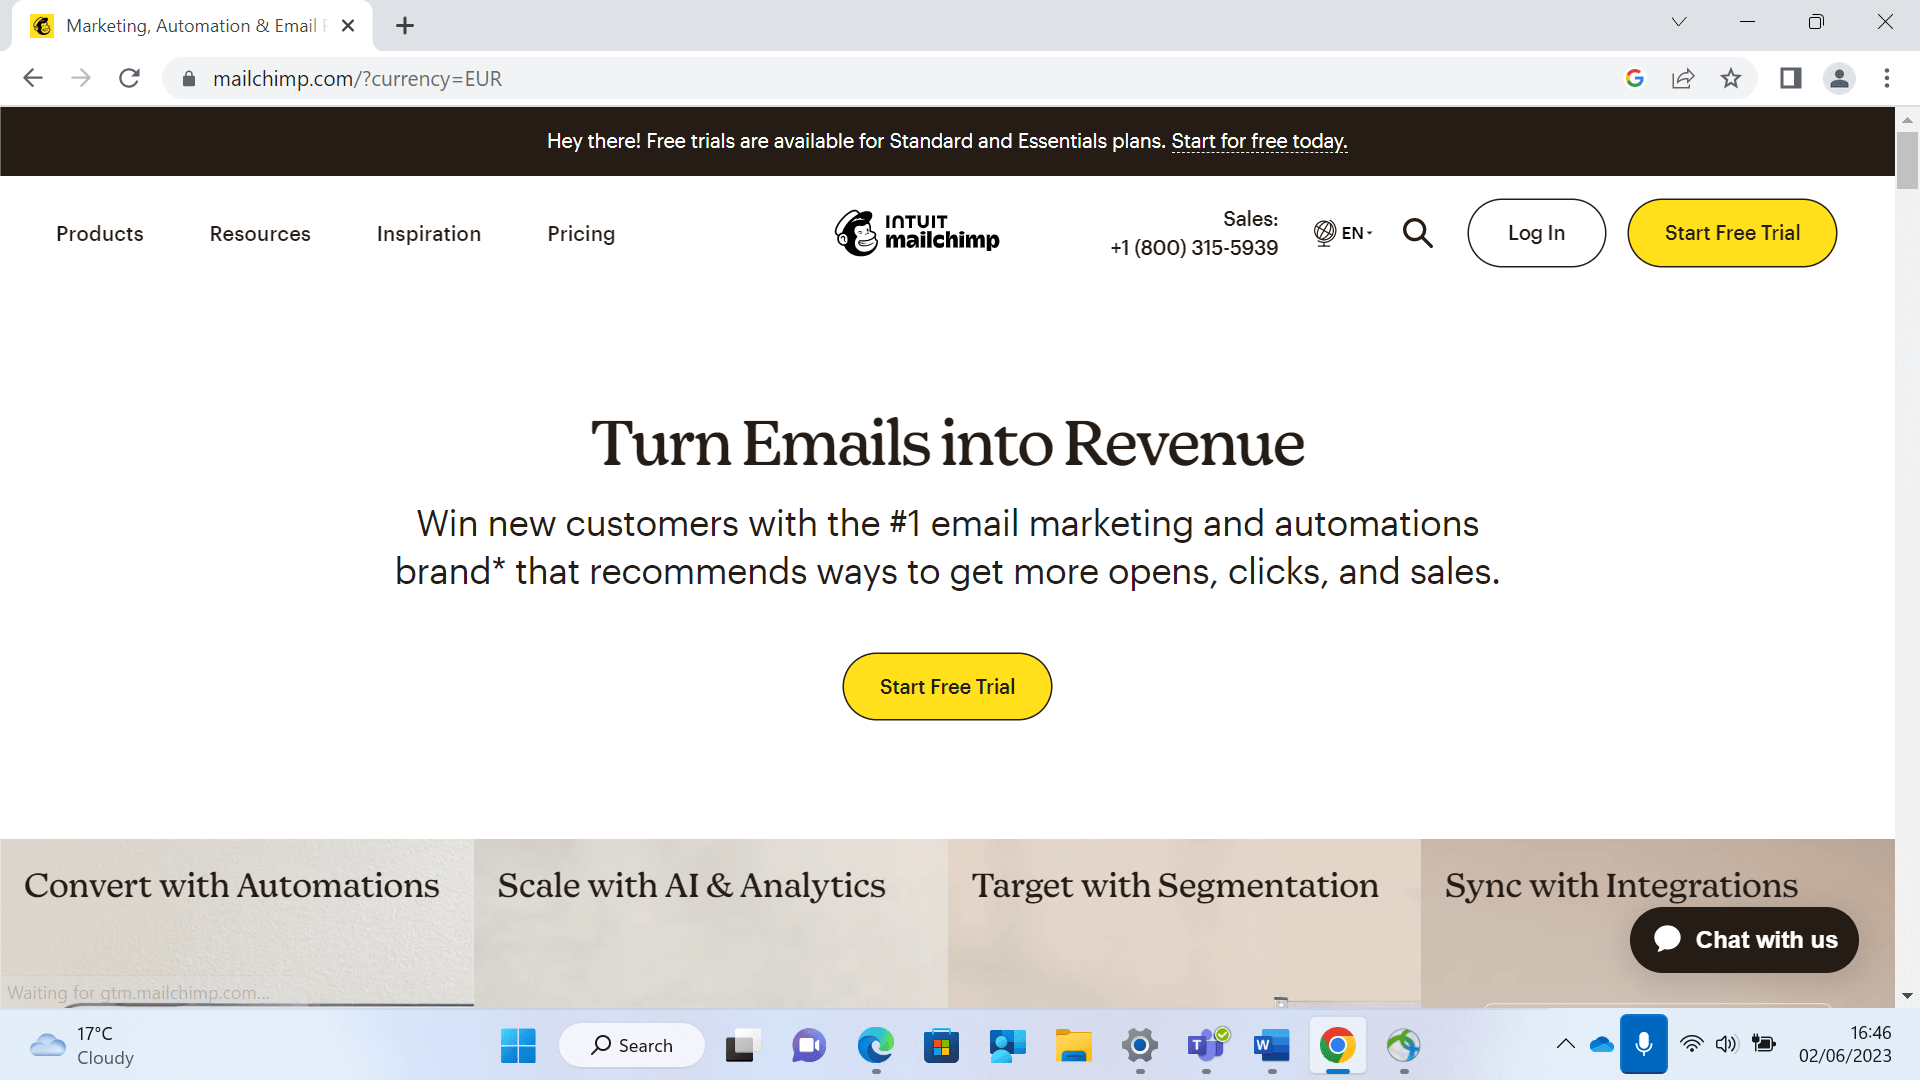Open the Windows Start menu

(518, 1046)
